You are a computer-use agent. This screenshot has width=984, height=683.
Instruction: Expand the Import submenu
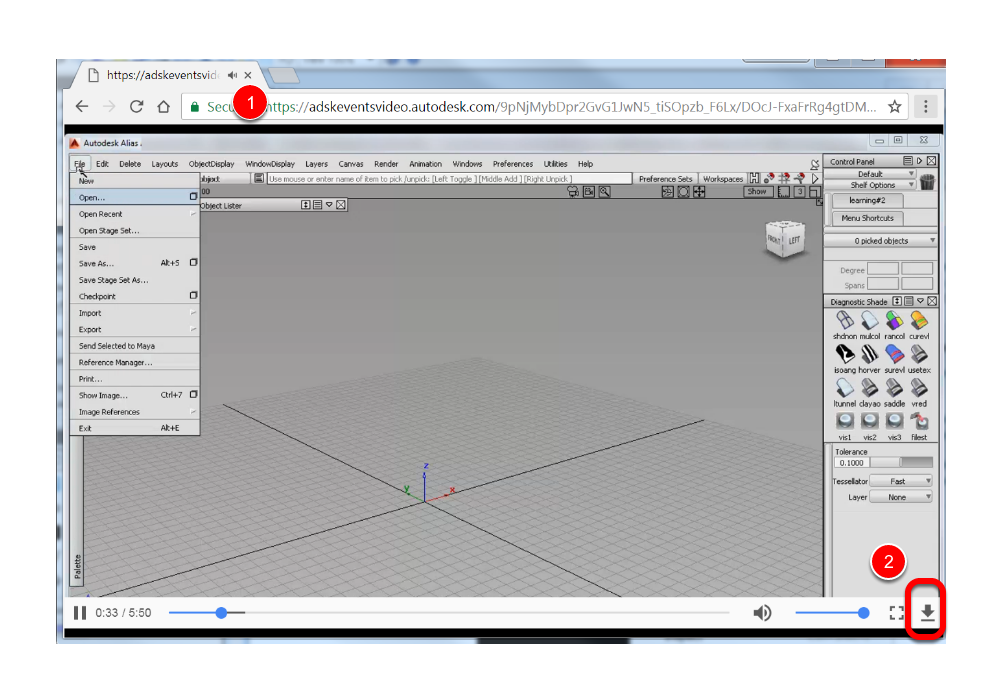point(135,313)
